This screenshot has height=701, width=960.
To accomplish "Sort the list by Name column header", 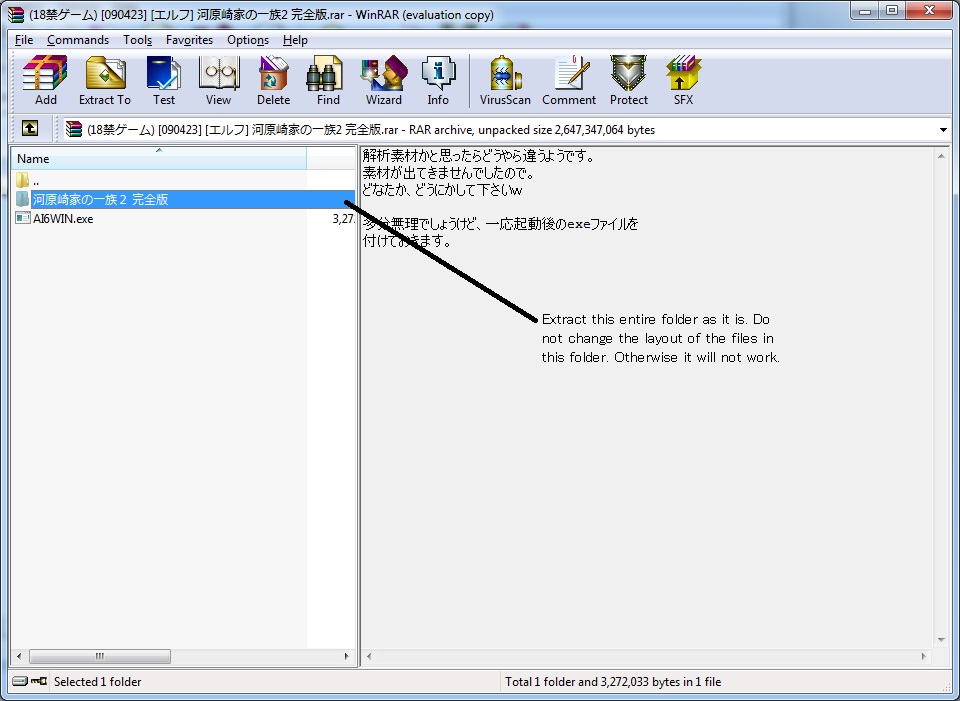I will [x=159, y=159].
